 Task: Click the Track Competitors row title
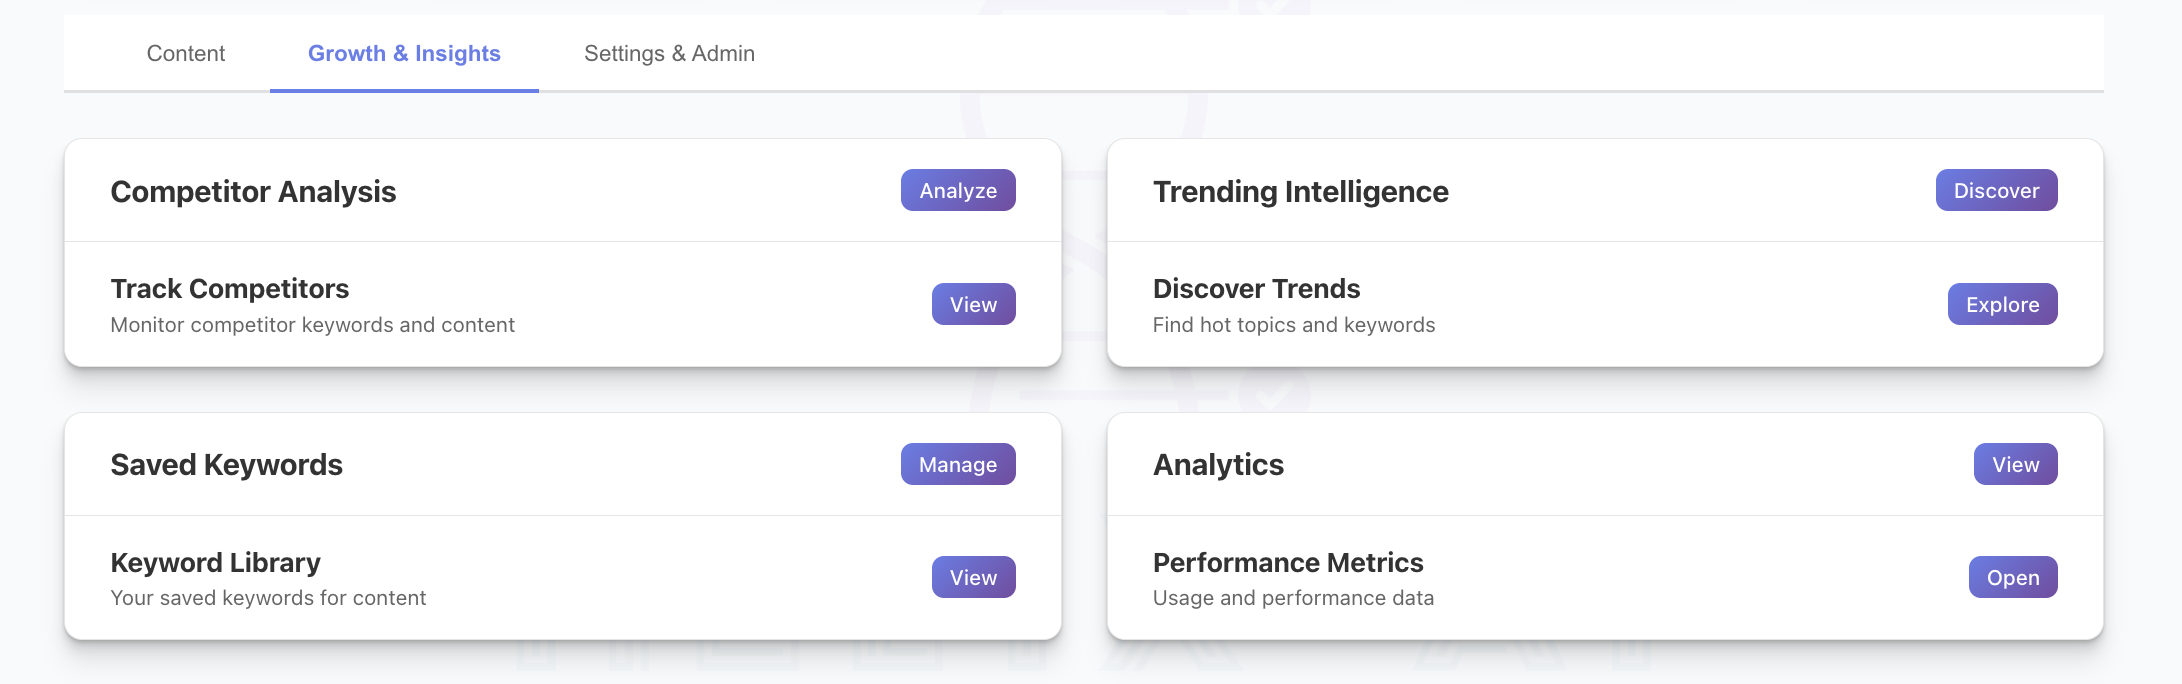tap(230, 289)
